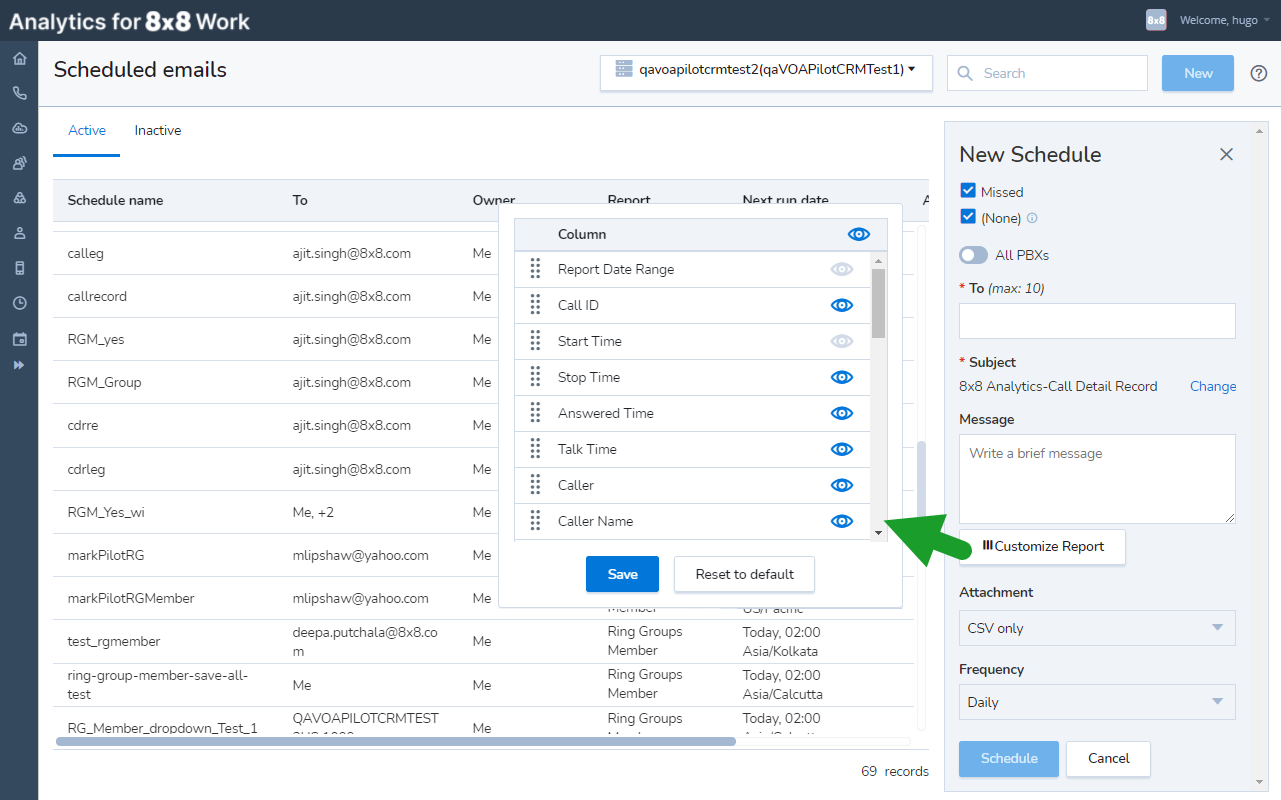Open the mobile device sidebar icon
The image size is (1281, 800).
click(18, 268)
